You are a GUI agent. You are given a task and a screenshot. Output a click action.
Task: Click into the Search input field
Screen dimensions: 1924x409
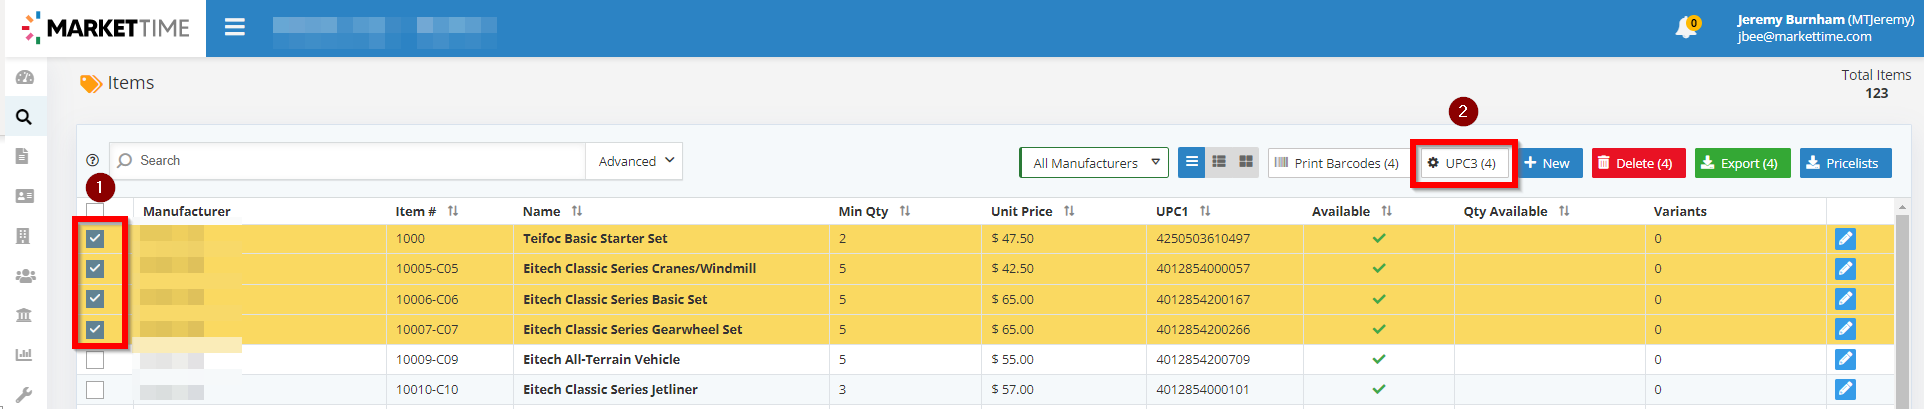coord(347,161)
